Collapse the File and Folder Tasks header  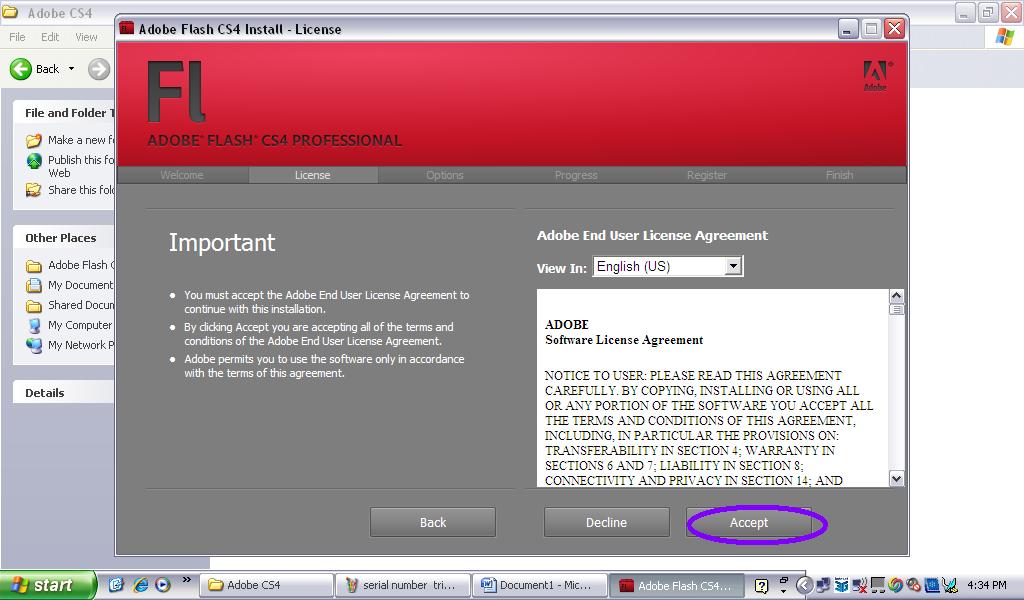click(x=64, y=113)
